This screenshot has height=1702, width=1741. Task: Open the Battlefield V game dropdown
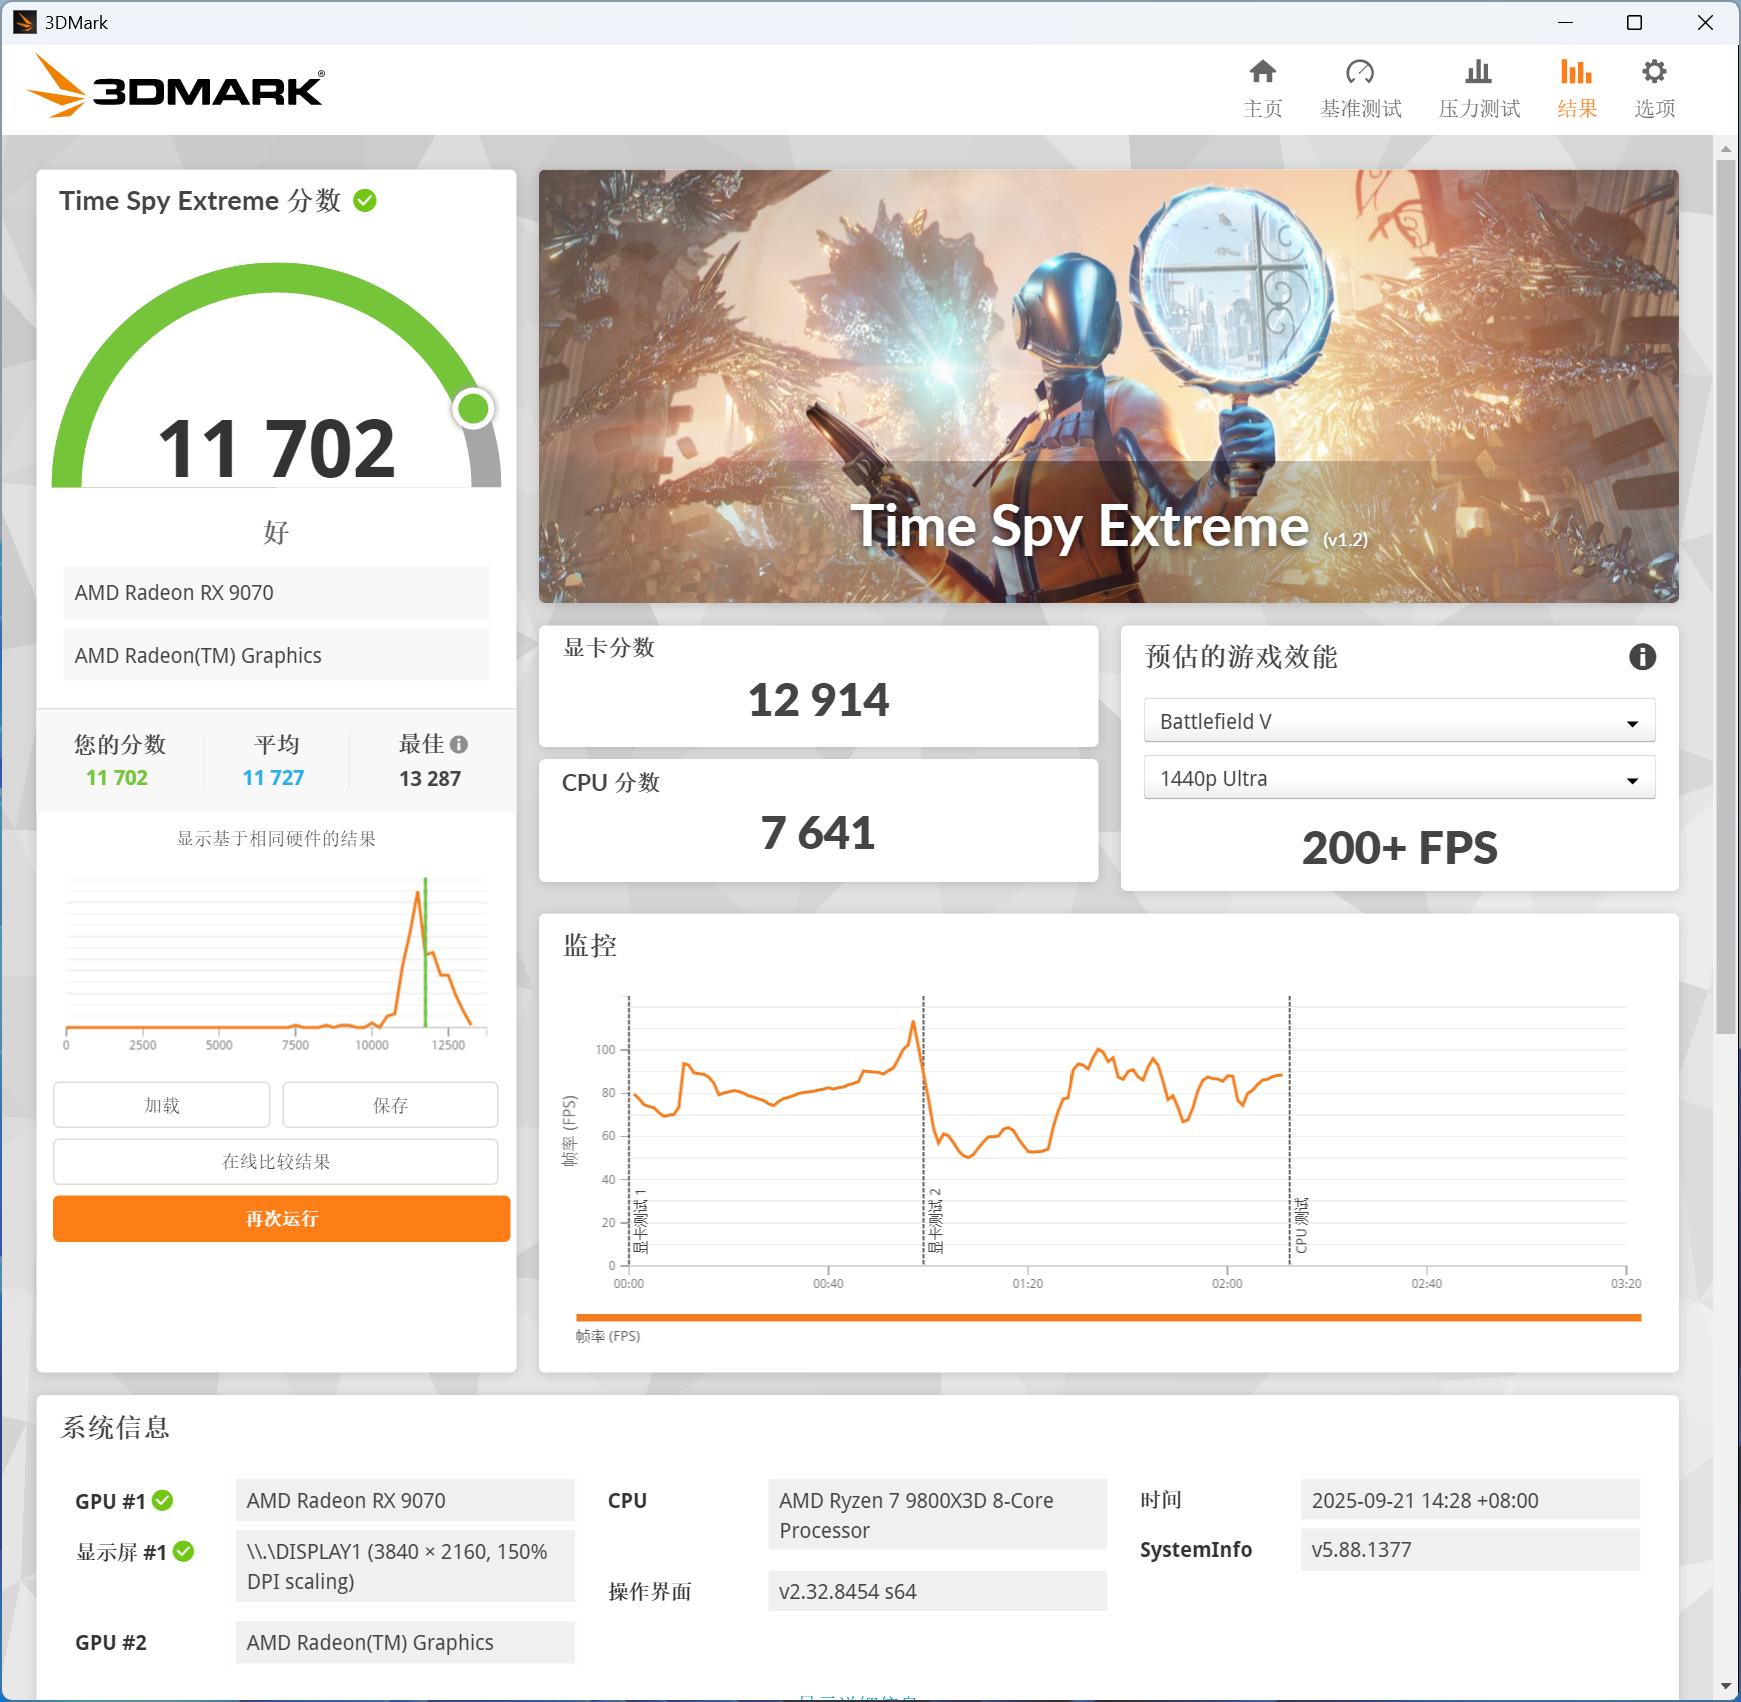[1399, 721]
